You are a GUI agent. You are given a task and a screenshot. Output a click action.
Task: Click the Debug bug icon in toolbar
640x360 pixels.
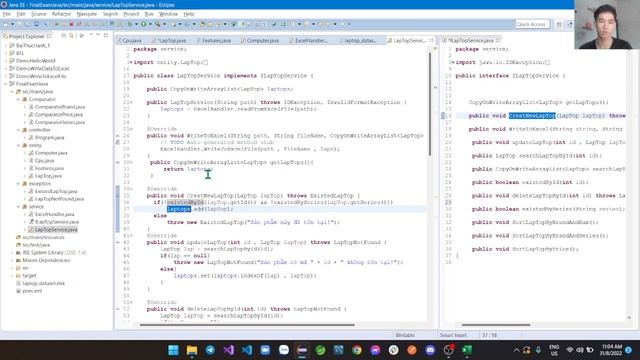pyautogui.click(x=130, y=24)
